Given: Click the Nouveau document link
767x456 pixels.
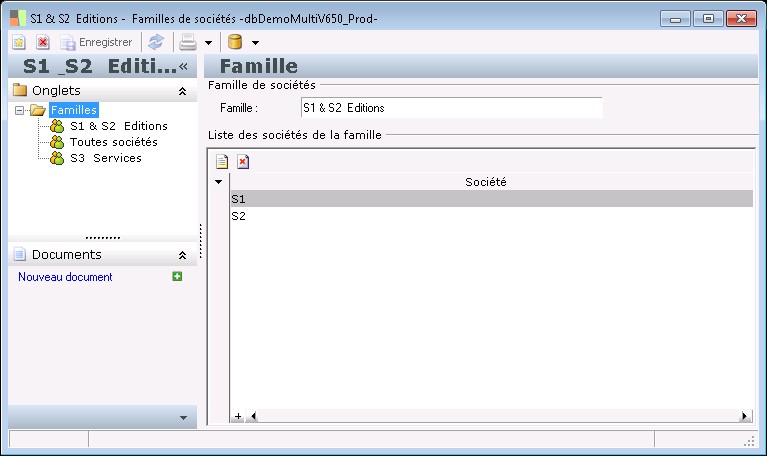Looking at the screenshot, I should [65, 277].
